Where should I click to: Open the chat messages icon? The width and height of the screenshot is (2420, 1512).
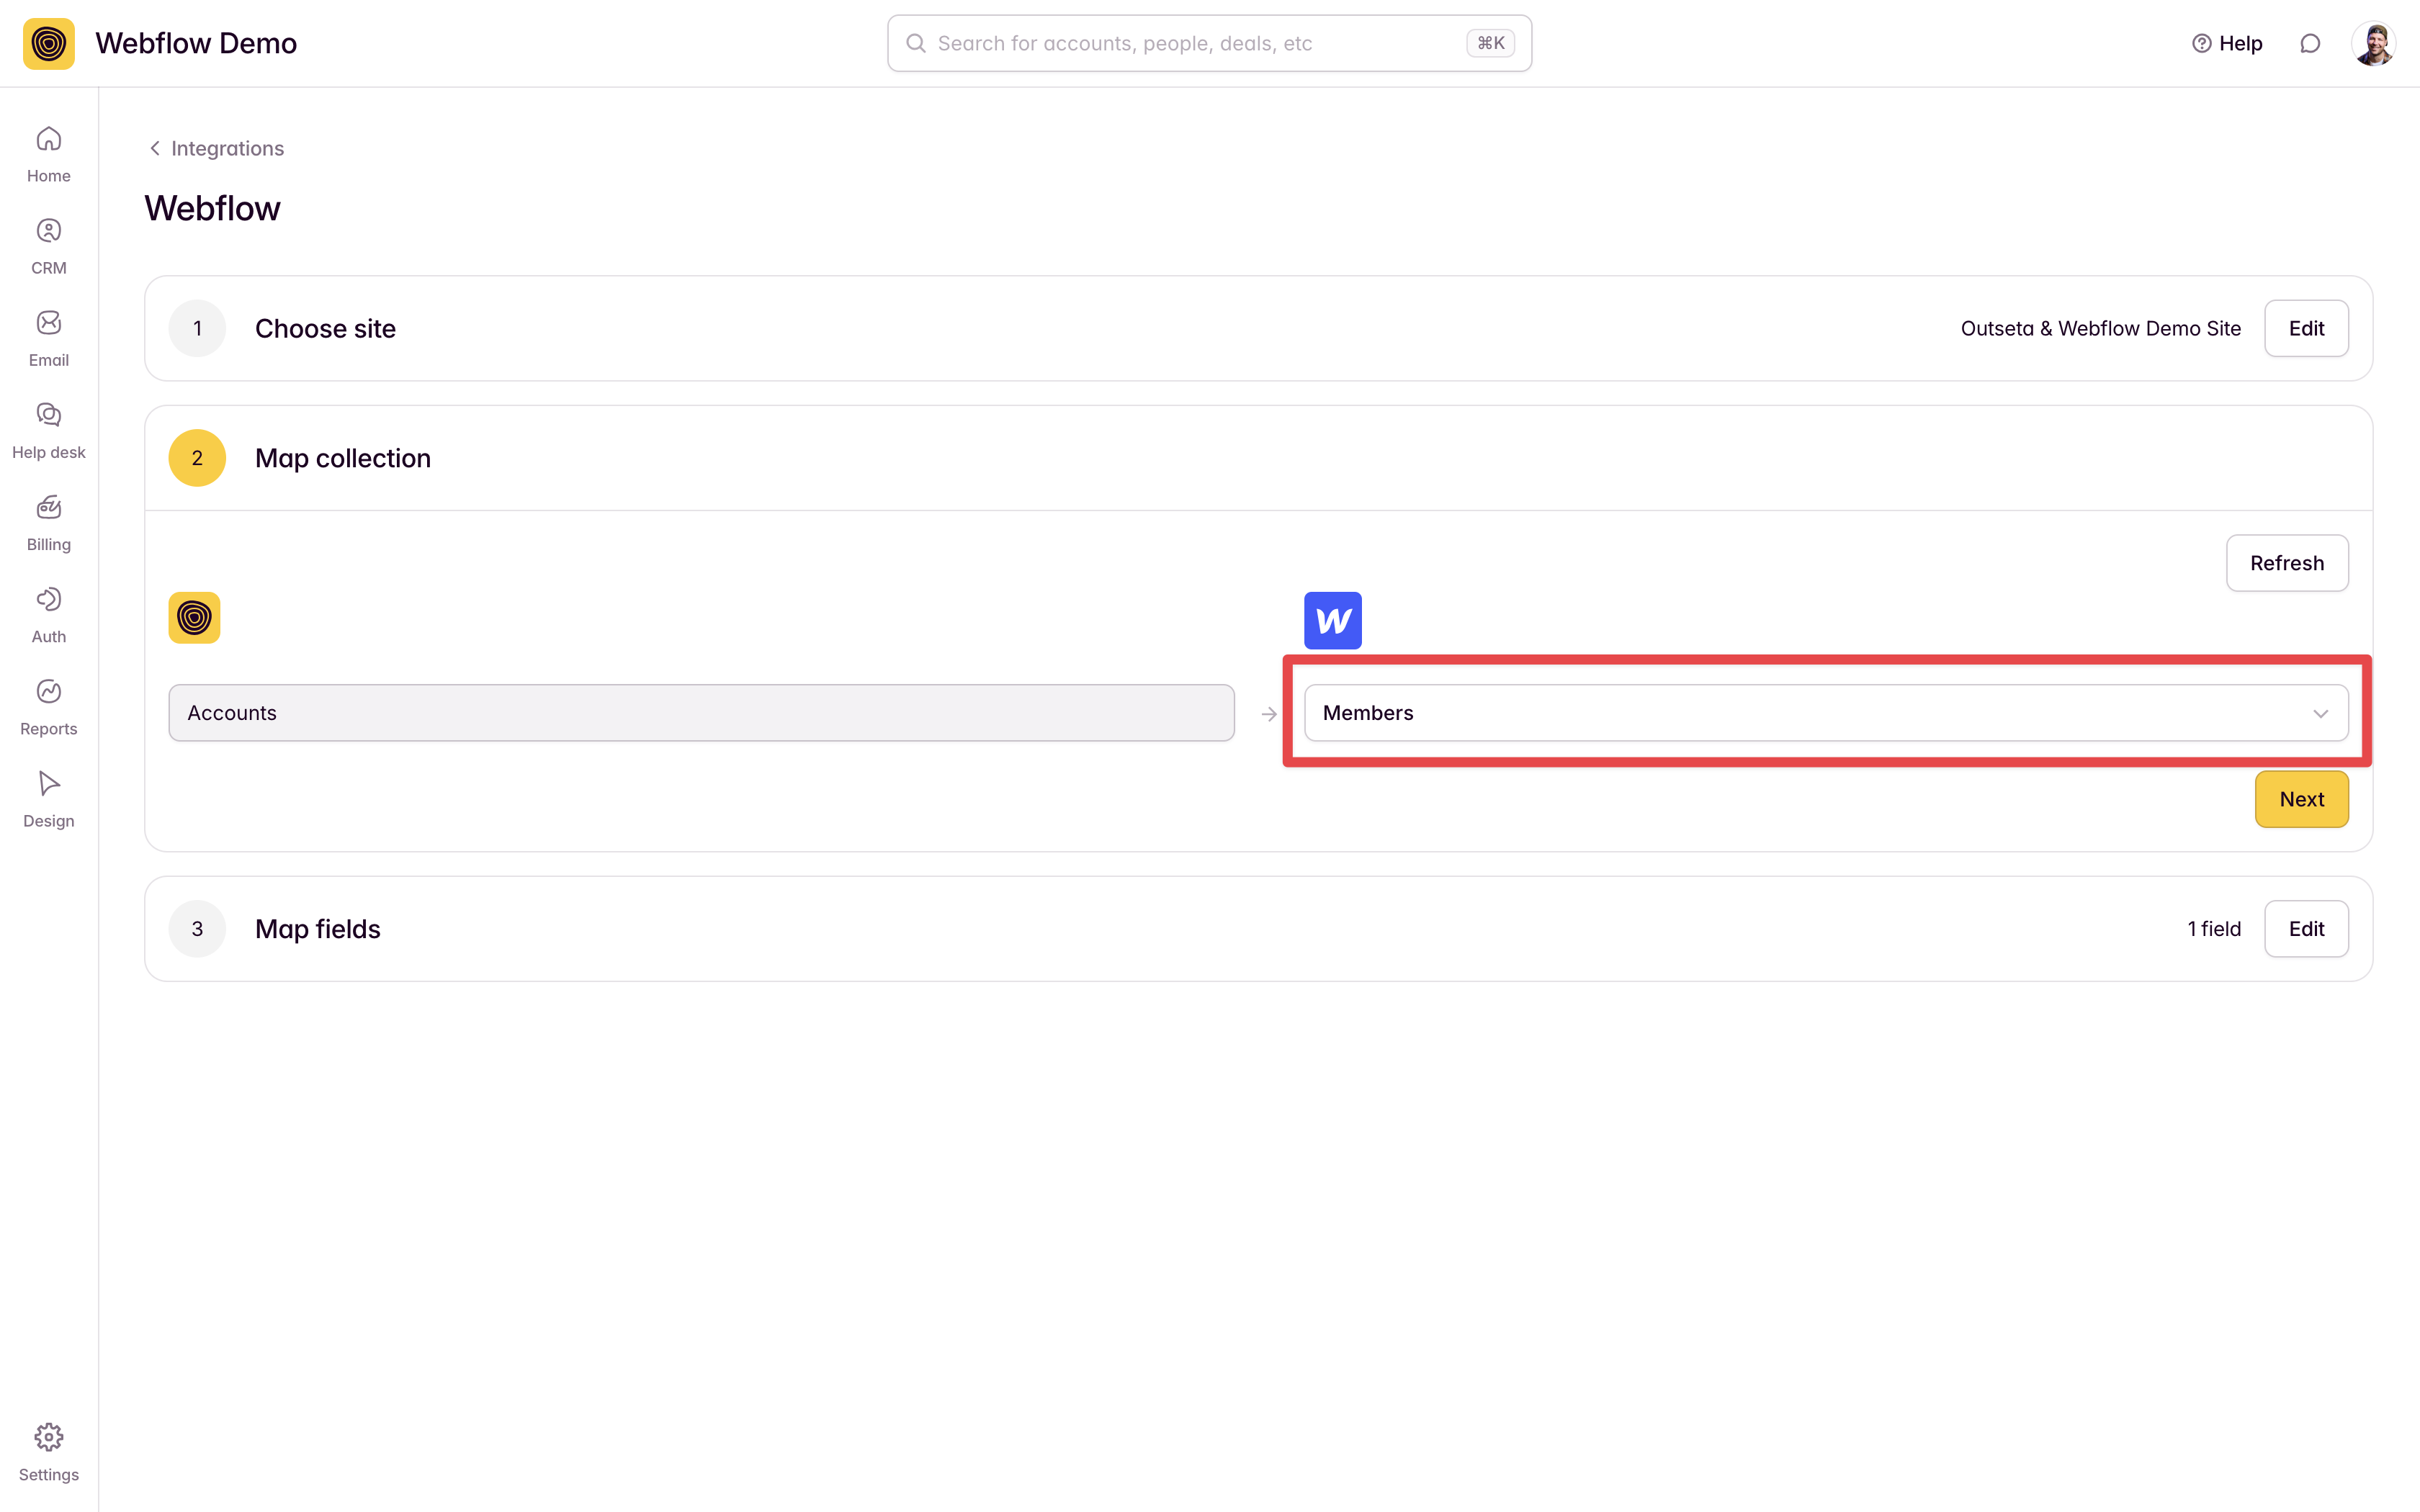[2309, 43]
